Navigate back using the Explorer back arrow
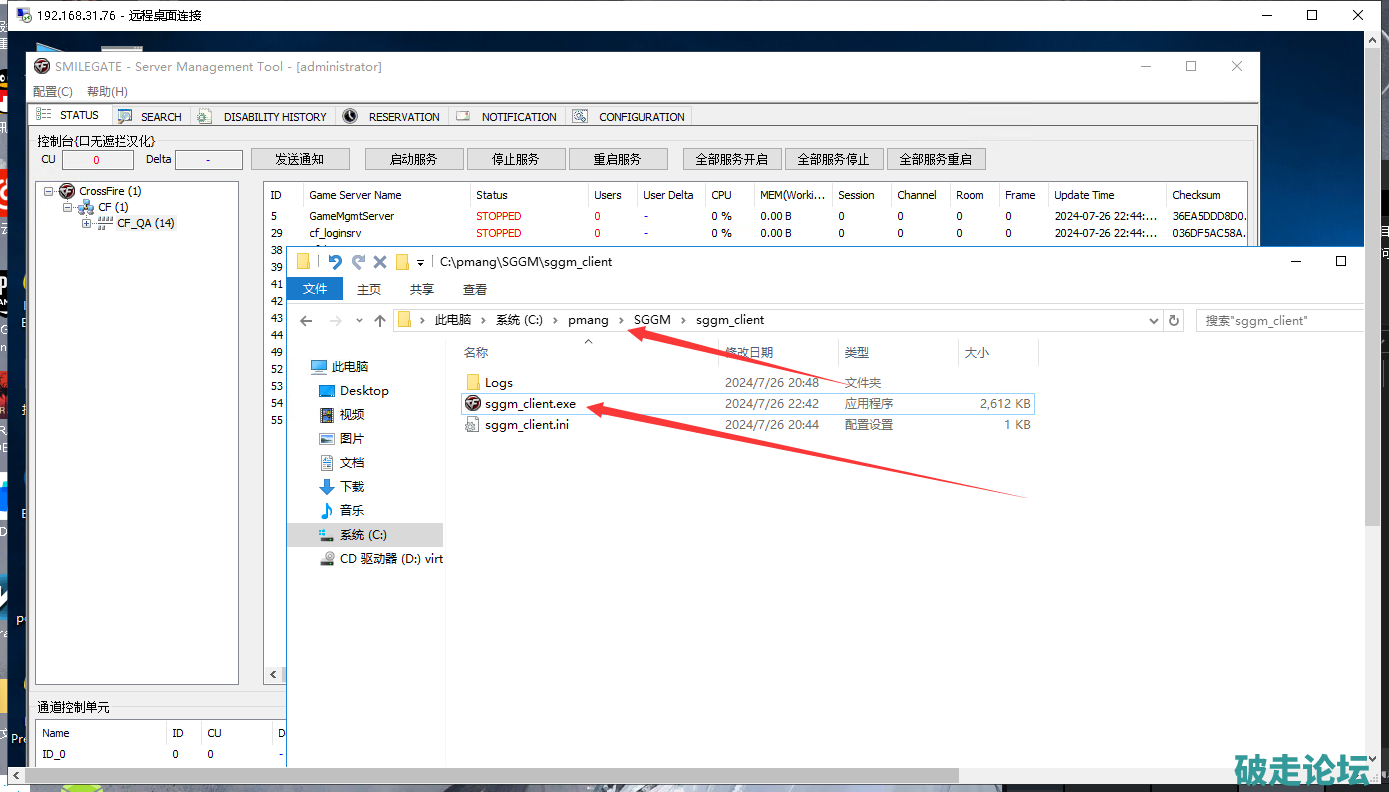 (307, 321)
